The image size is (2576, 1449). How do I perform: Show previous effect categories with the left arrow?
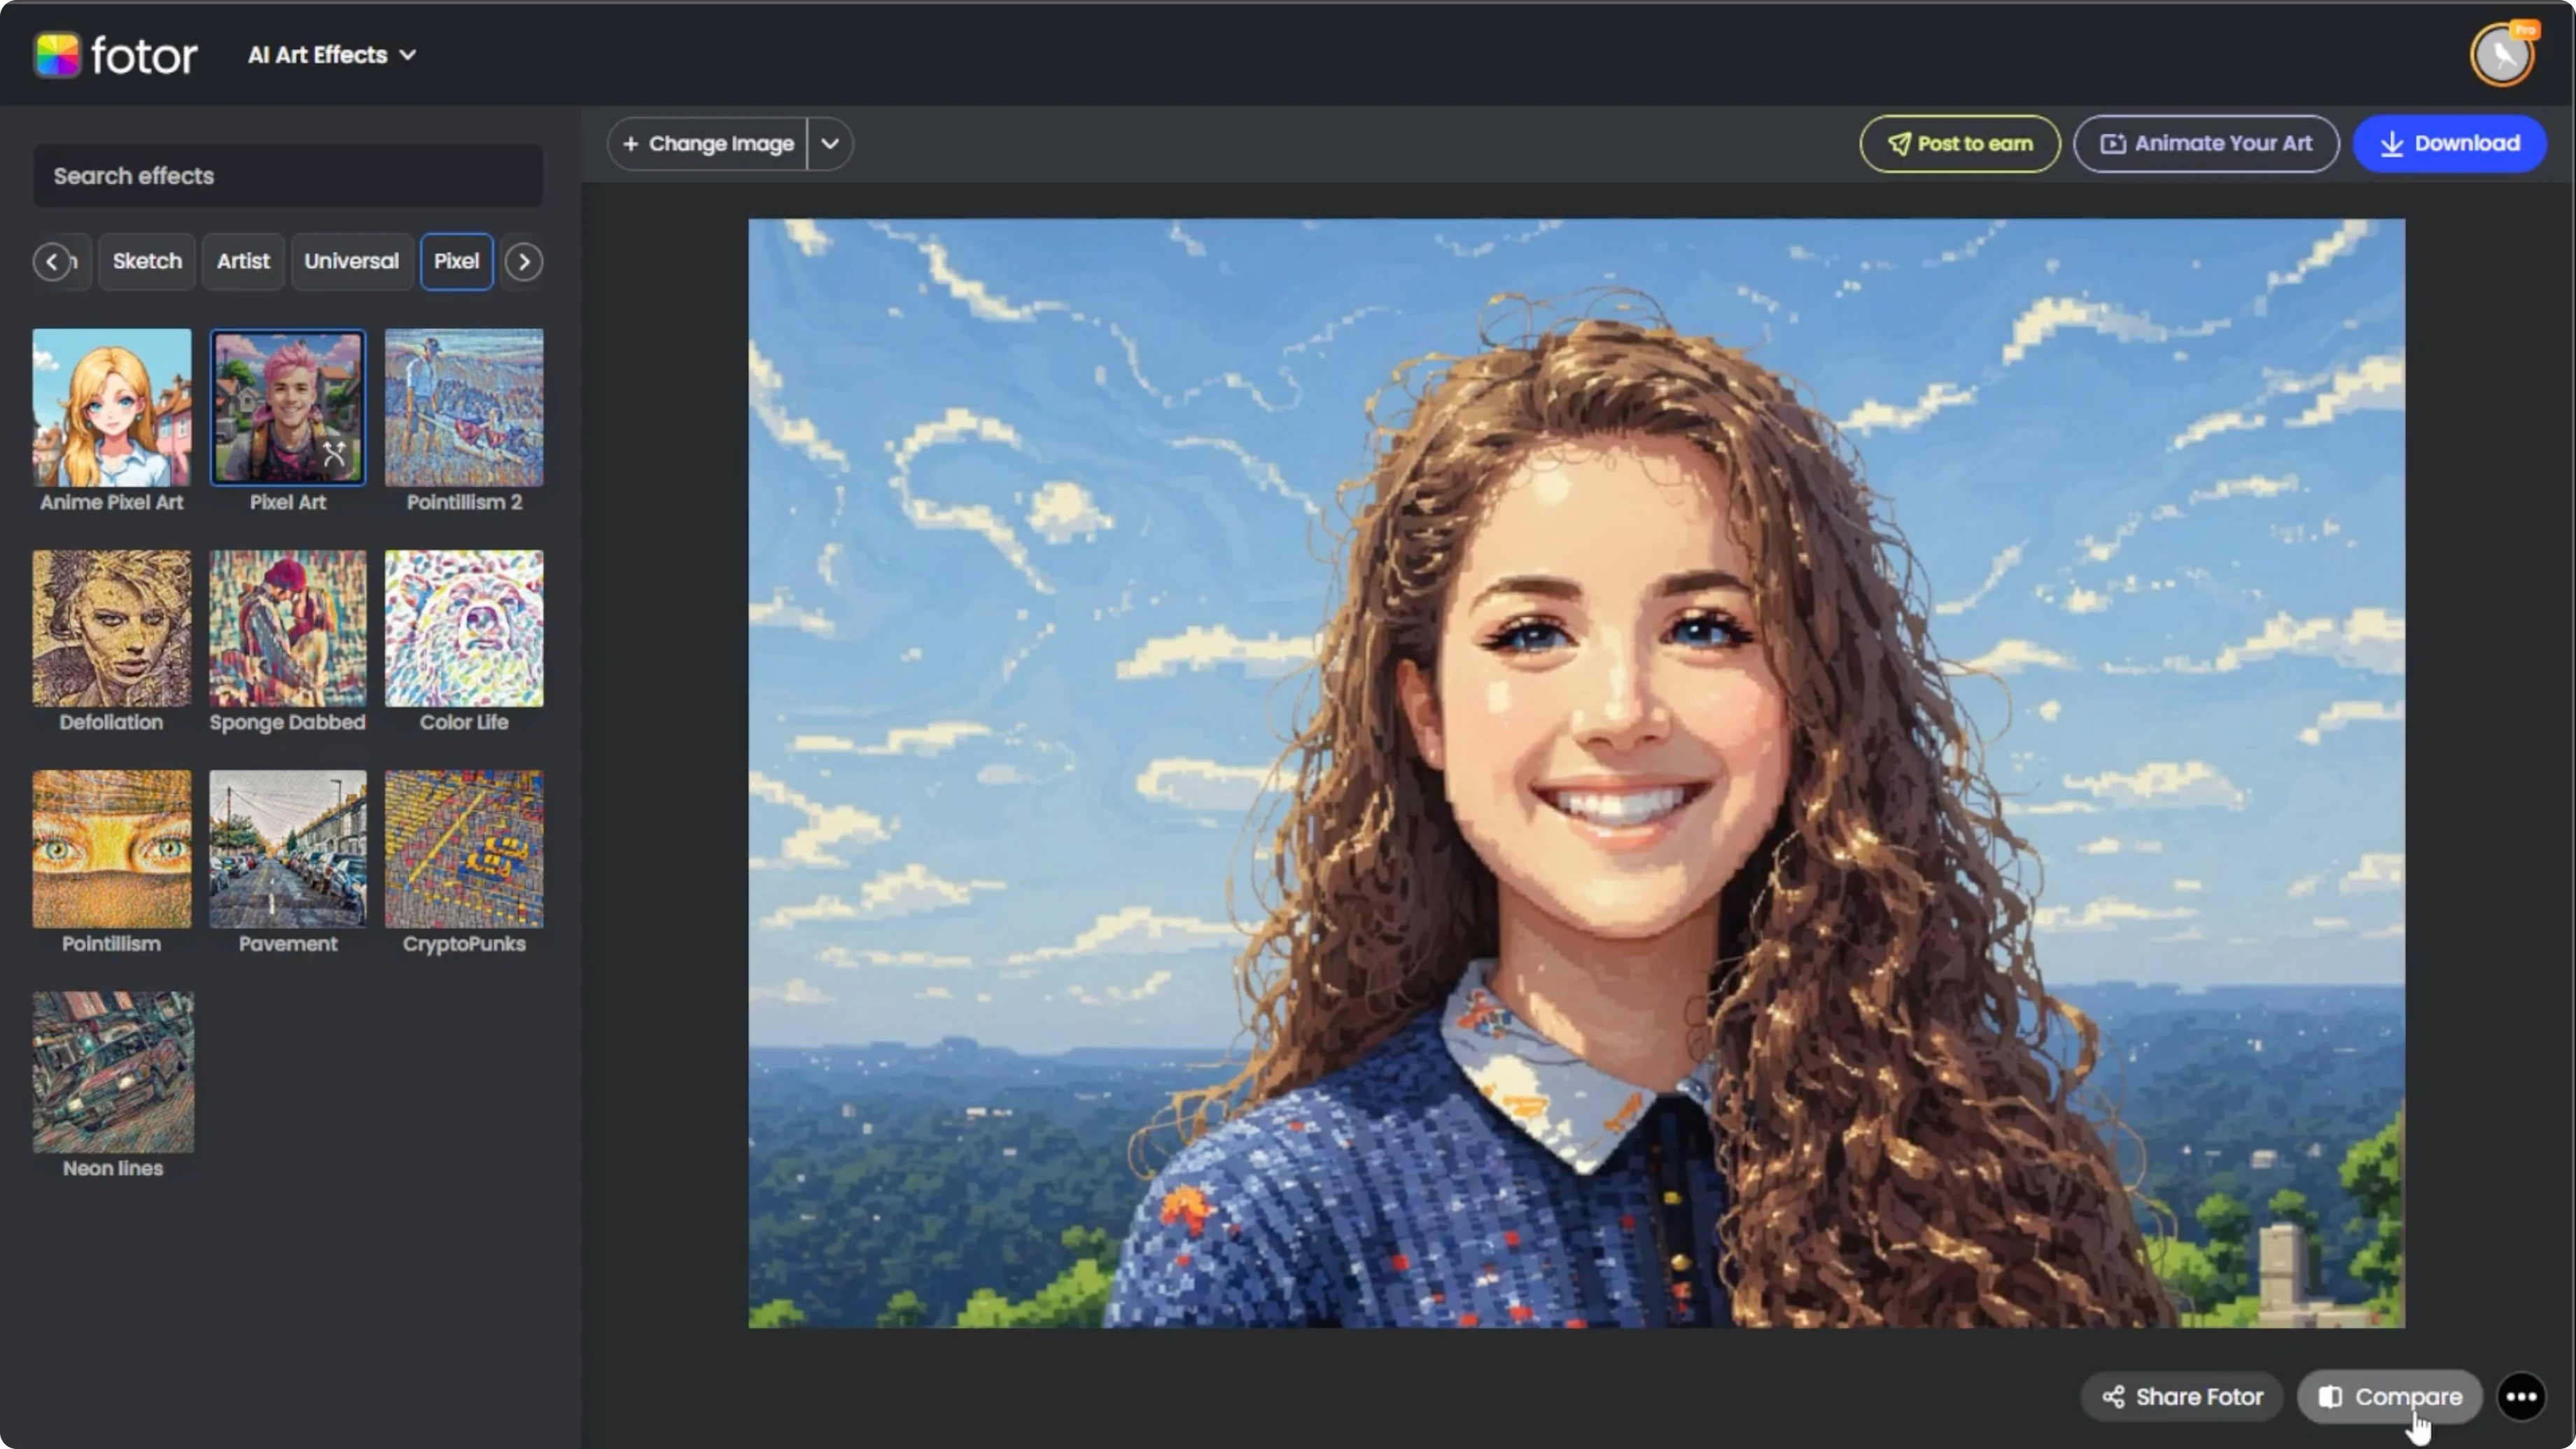click(52, 262)
